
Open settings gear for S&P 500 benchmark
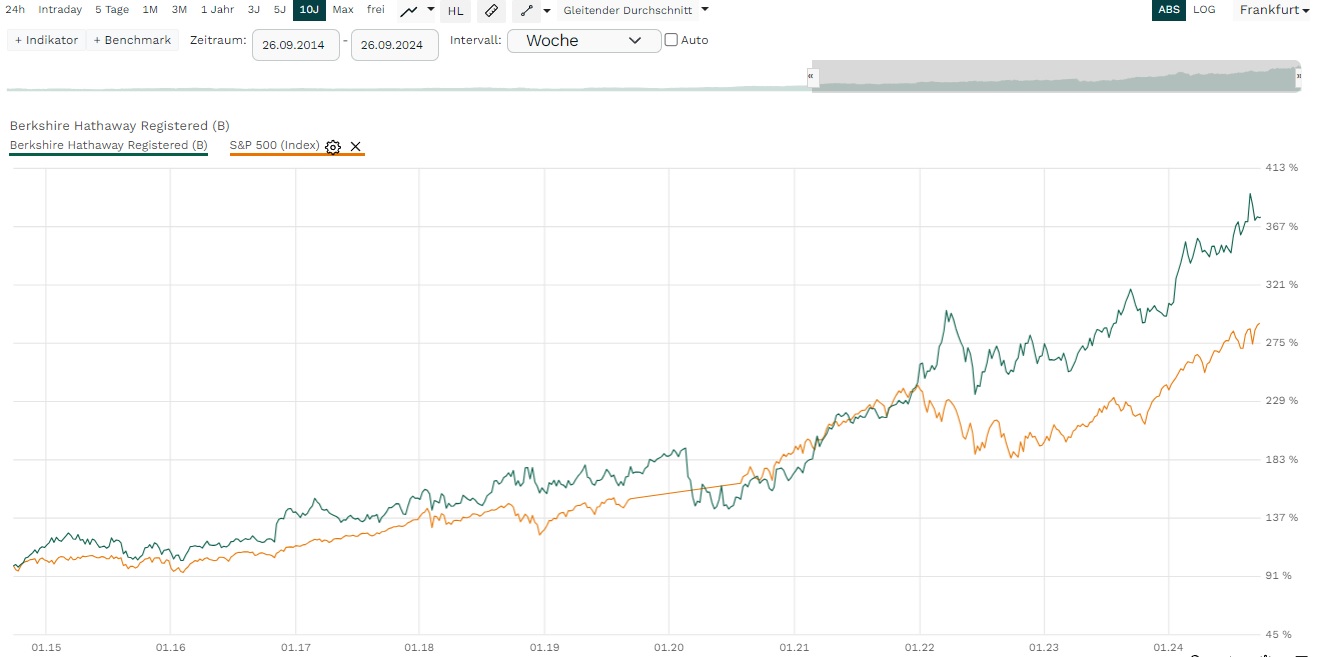coord(333,147)
